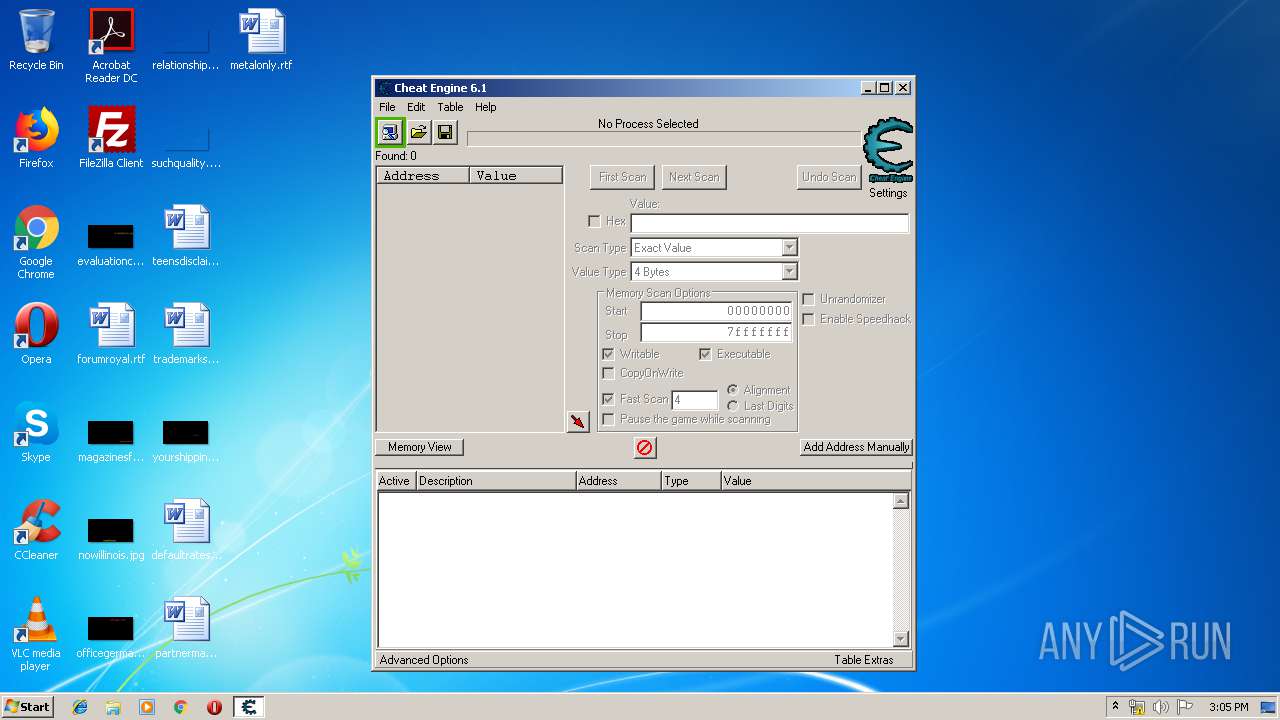The height and width of the screenshot is (720, 1280).
Task: Select the Last Digits radio button
Action: (733, 406)
